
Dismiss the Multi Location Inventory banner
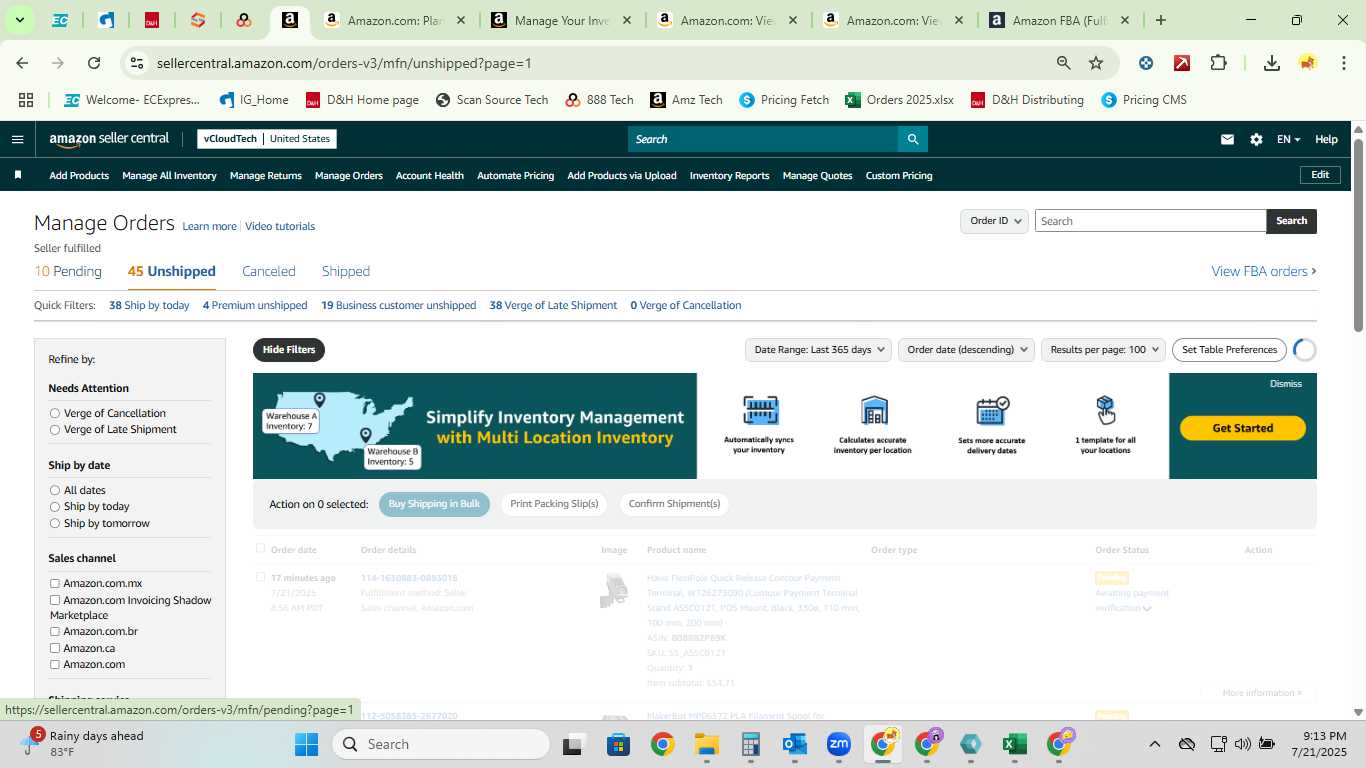[1286, 383]
